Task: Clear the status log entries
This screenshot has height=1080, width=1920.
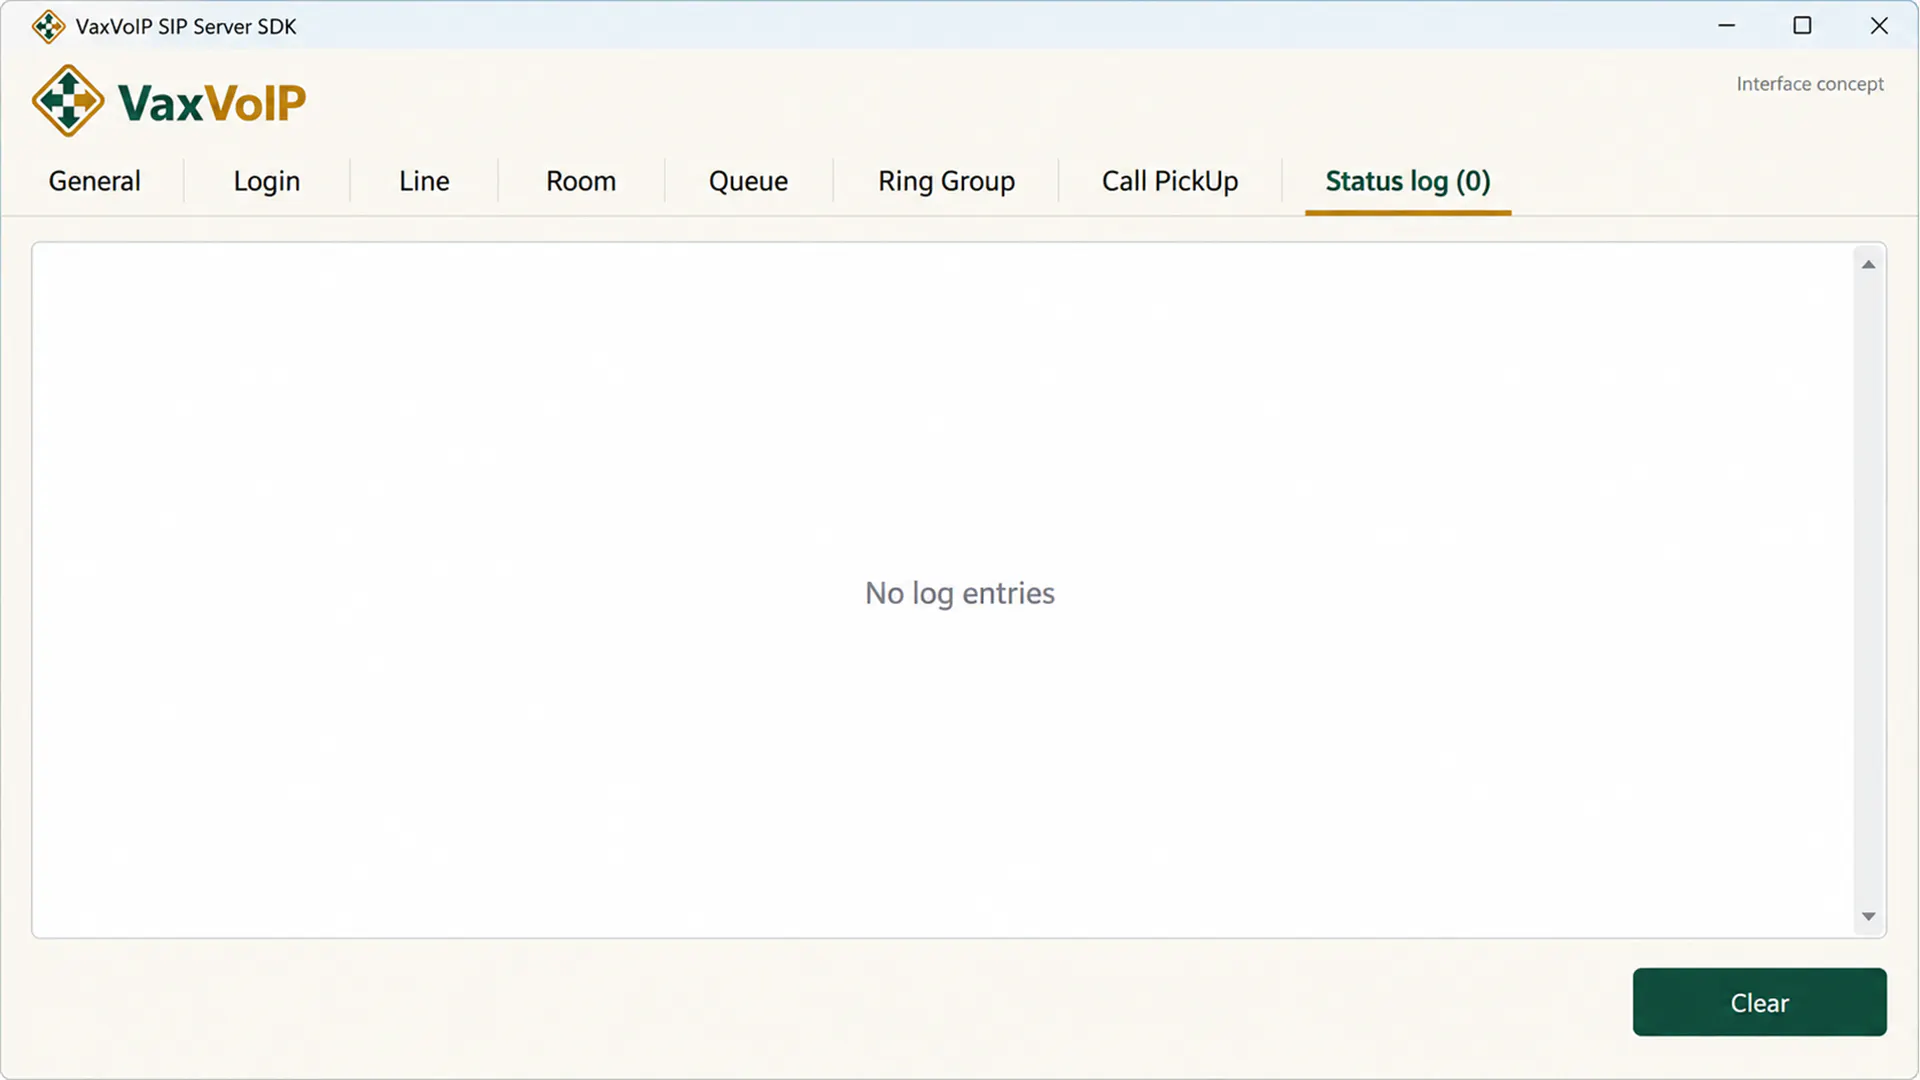Action: [x=1759, y=1002]
